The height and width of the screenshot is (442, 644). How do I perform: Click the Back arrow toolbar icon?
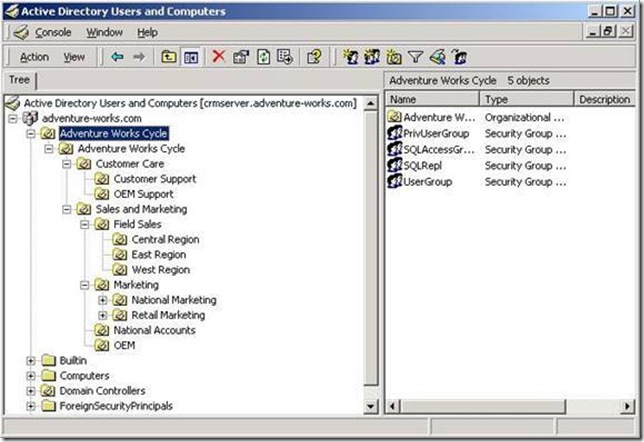117,57
